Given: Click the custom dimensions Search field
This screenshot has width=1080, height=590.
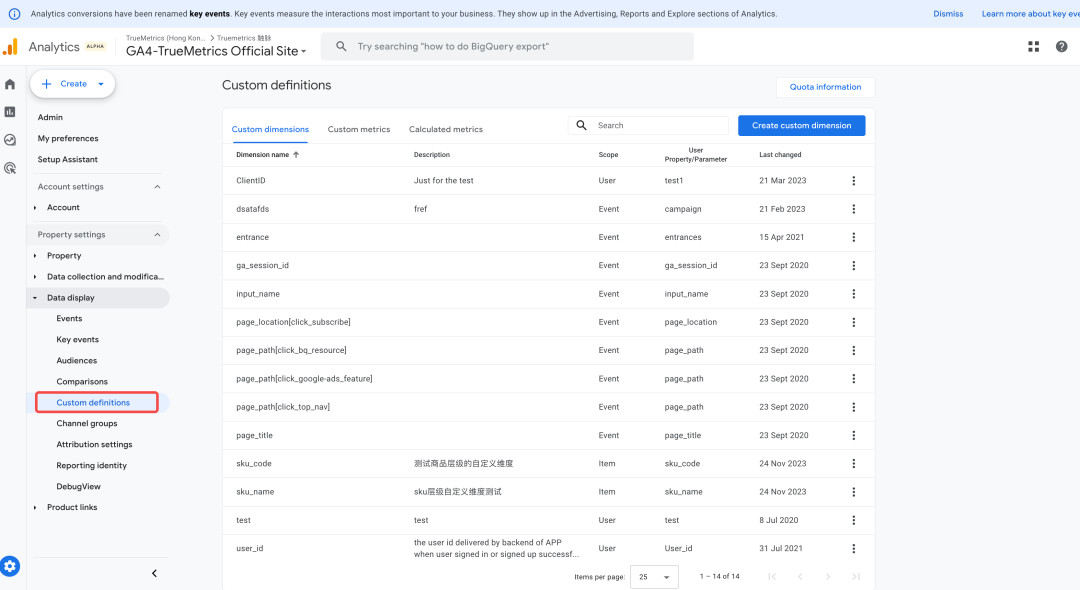Looking at the screenshot, I should (648, 125).
